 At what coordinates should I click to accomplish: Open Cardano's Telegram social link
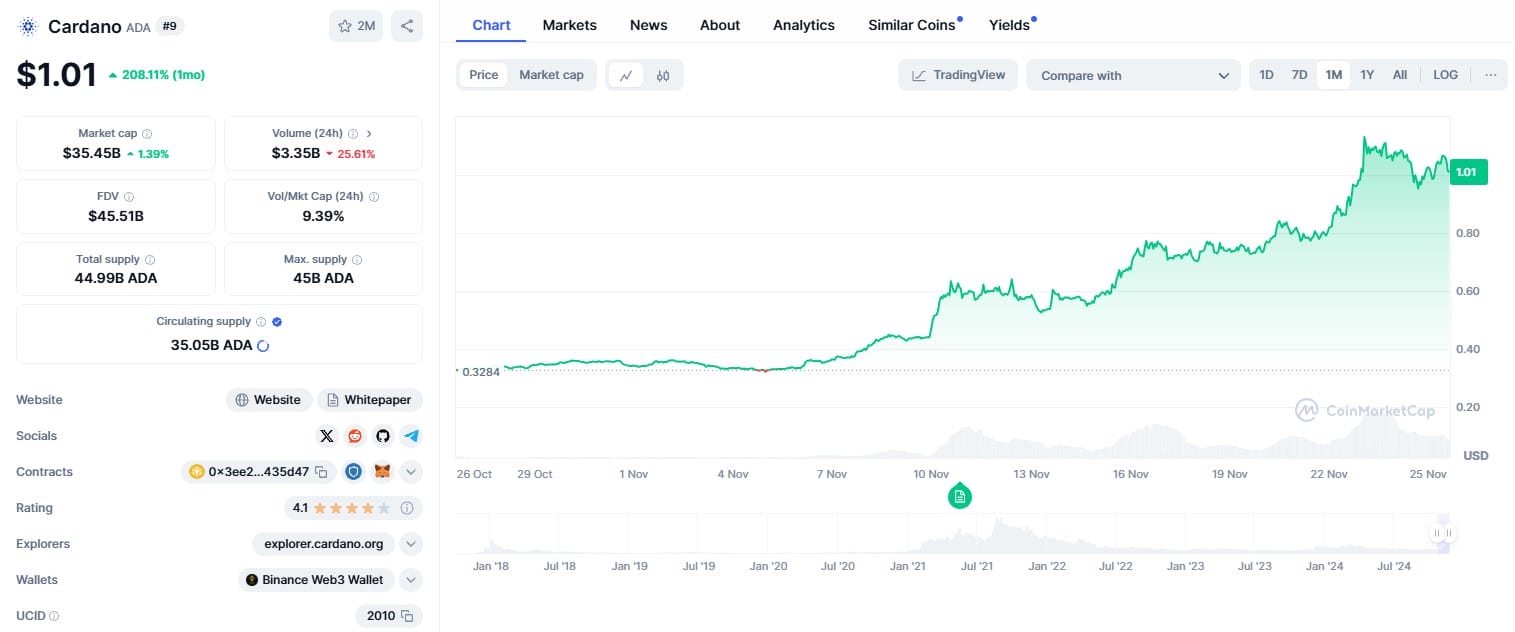point(411,436)
